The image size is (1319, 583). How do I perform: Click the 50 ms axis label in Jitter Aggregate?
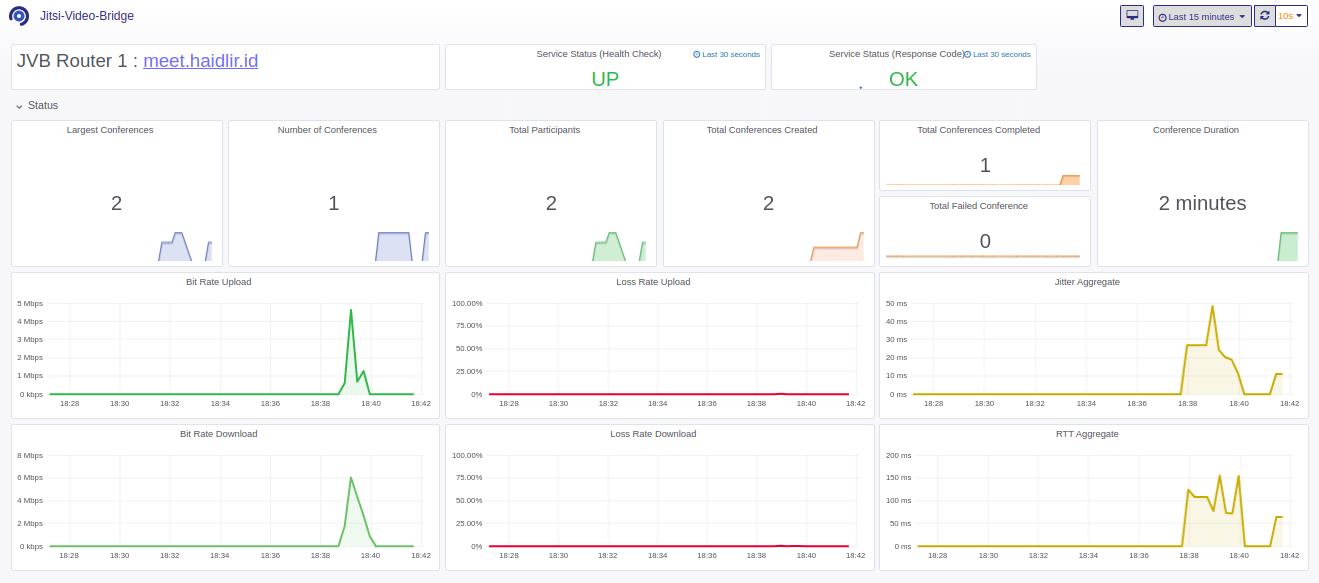tap(897, 303)
